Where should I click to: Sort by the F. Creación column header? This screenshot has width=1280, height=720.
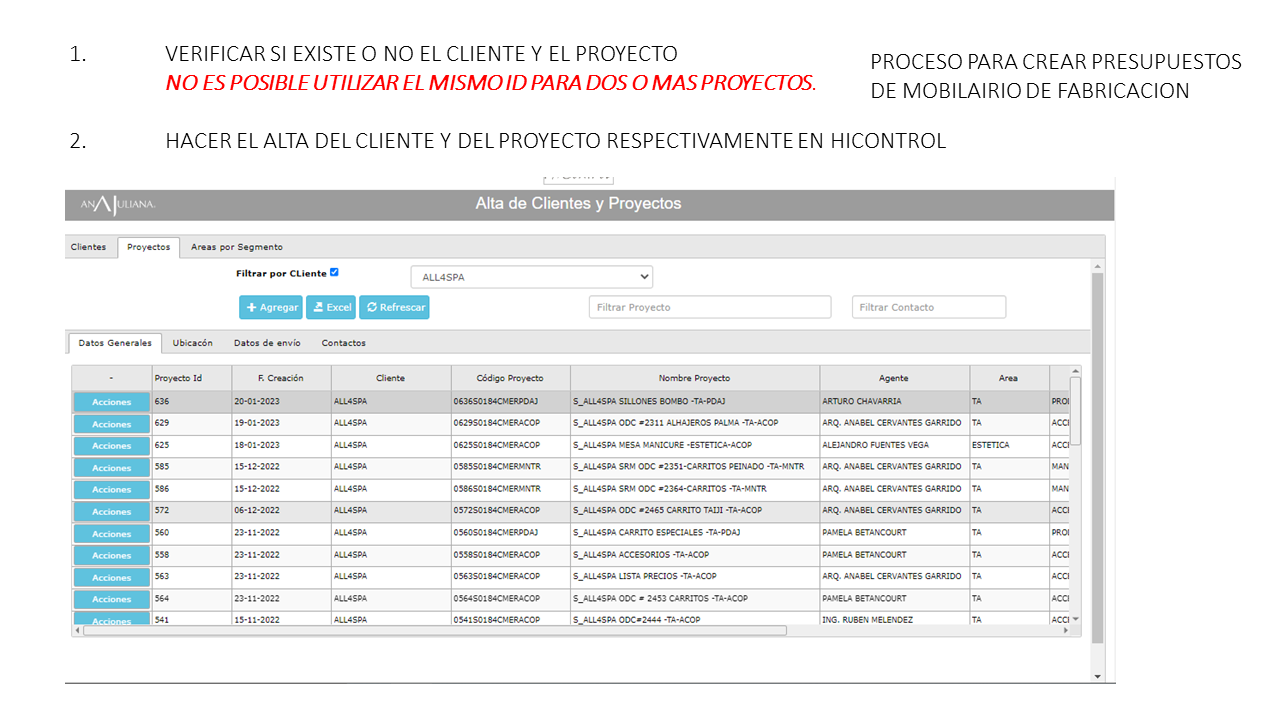click(280, 378)
